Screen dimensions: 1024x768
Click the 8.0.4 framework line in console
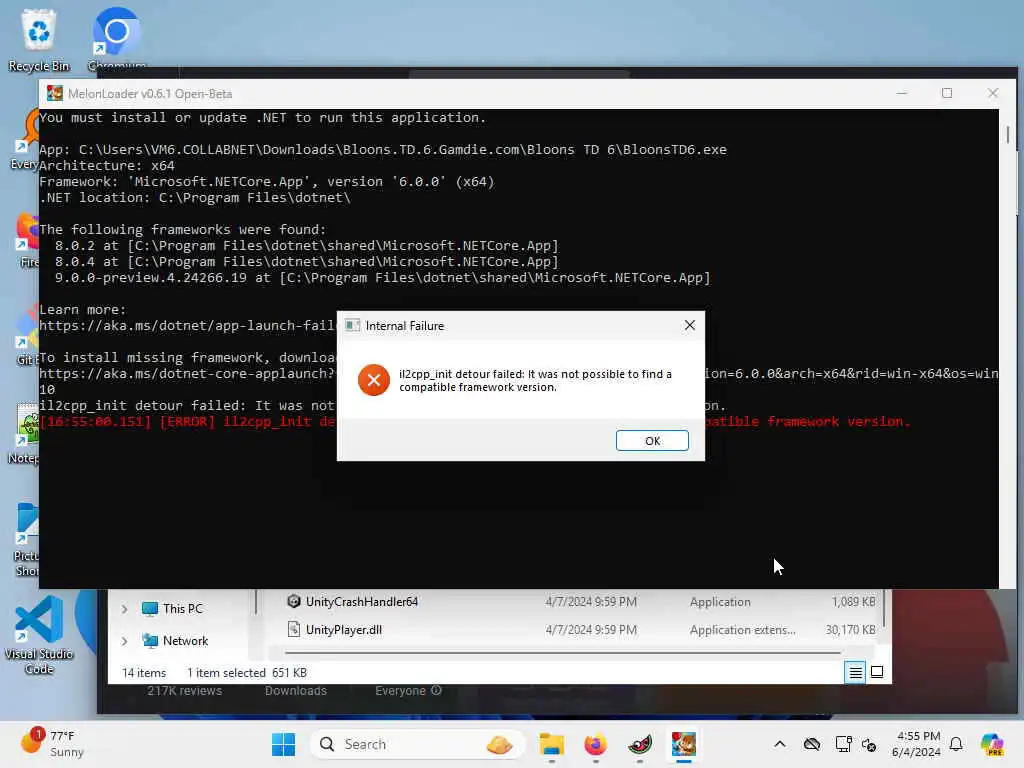click(x=306, y=262)
